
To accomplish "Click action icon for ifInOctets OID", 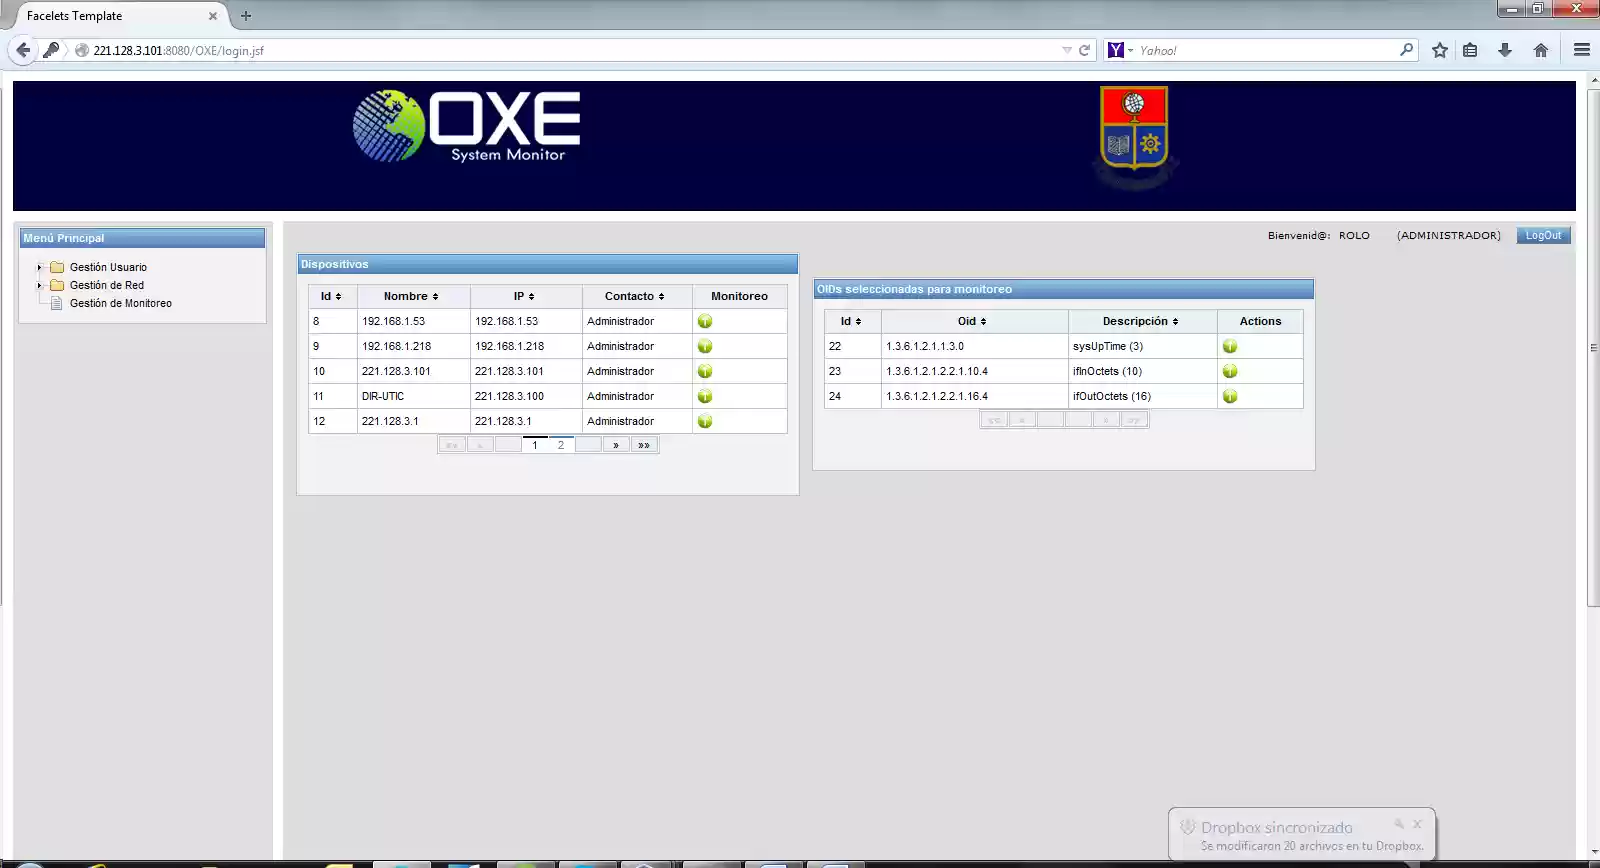I will [1230, 371].
